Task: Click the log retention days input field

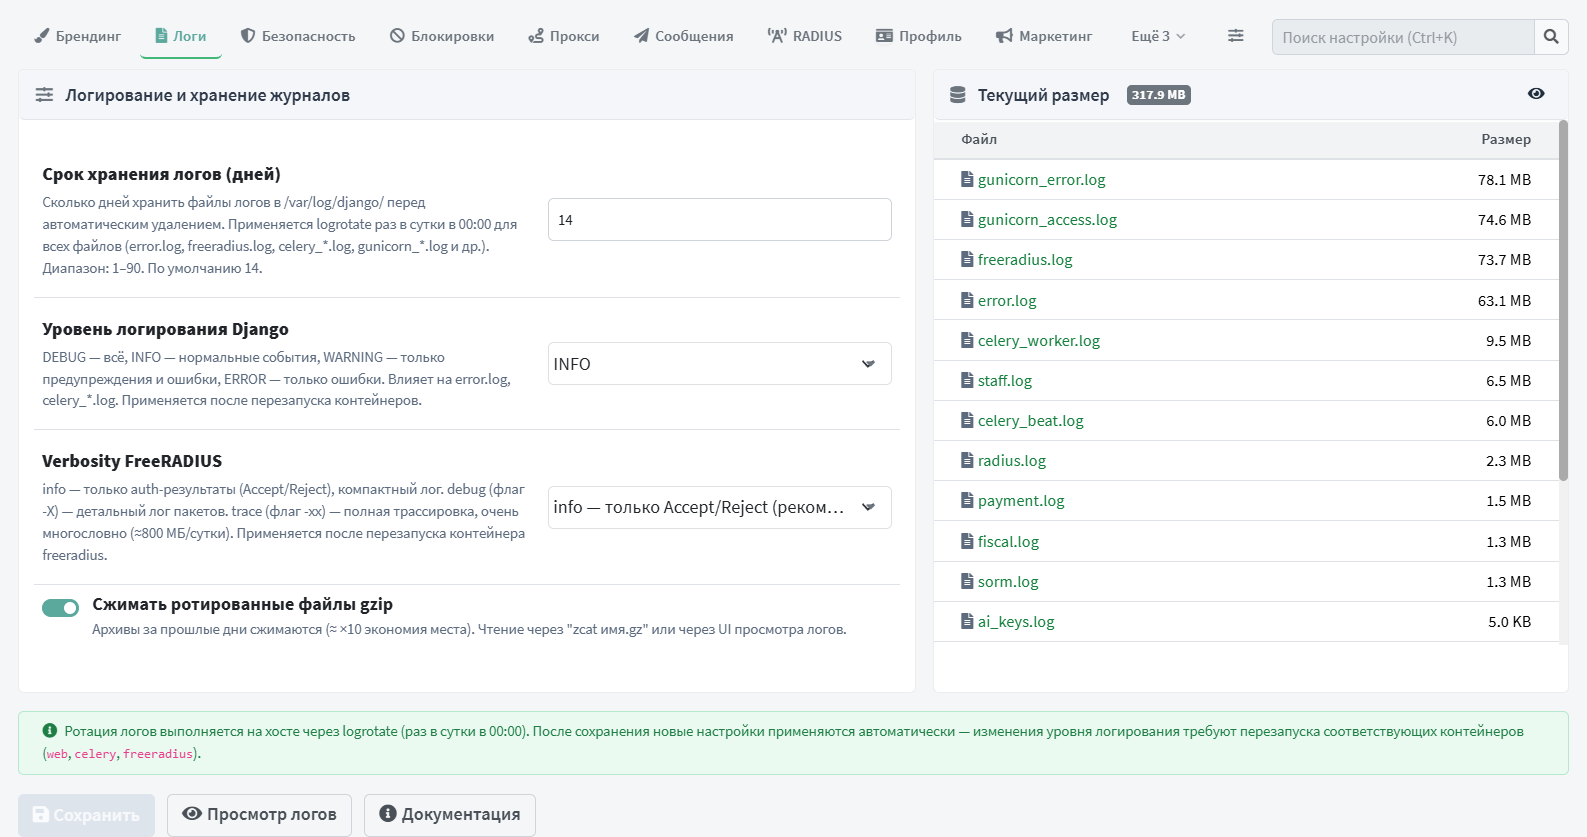Action: click(x=720, y=220)
